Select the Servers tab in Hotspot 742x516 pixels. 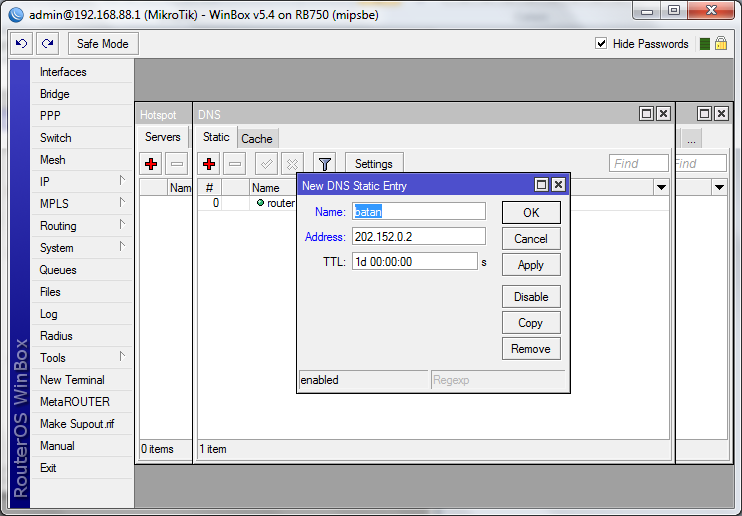[x=163, y=137]
